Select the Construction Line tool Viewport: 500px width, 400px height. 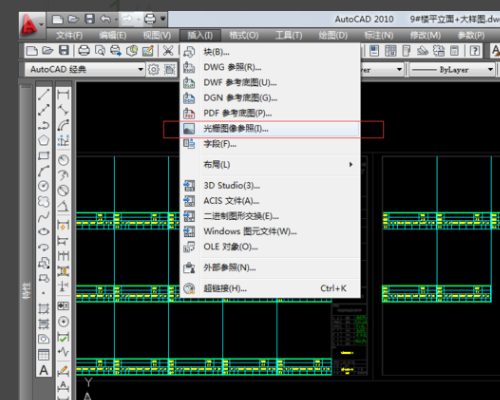[44, 110]
